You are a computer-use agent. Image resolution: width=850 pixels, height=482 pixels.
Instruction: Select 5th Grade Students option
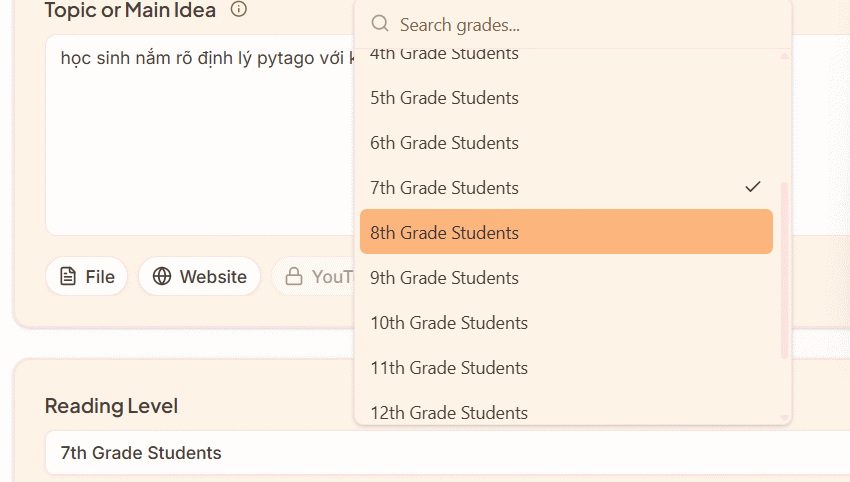pos(444,98)
